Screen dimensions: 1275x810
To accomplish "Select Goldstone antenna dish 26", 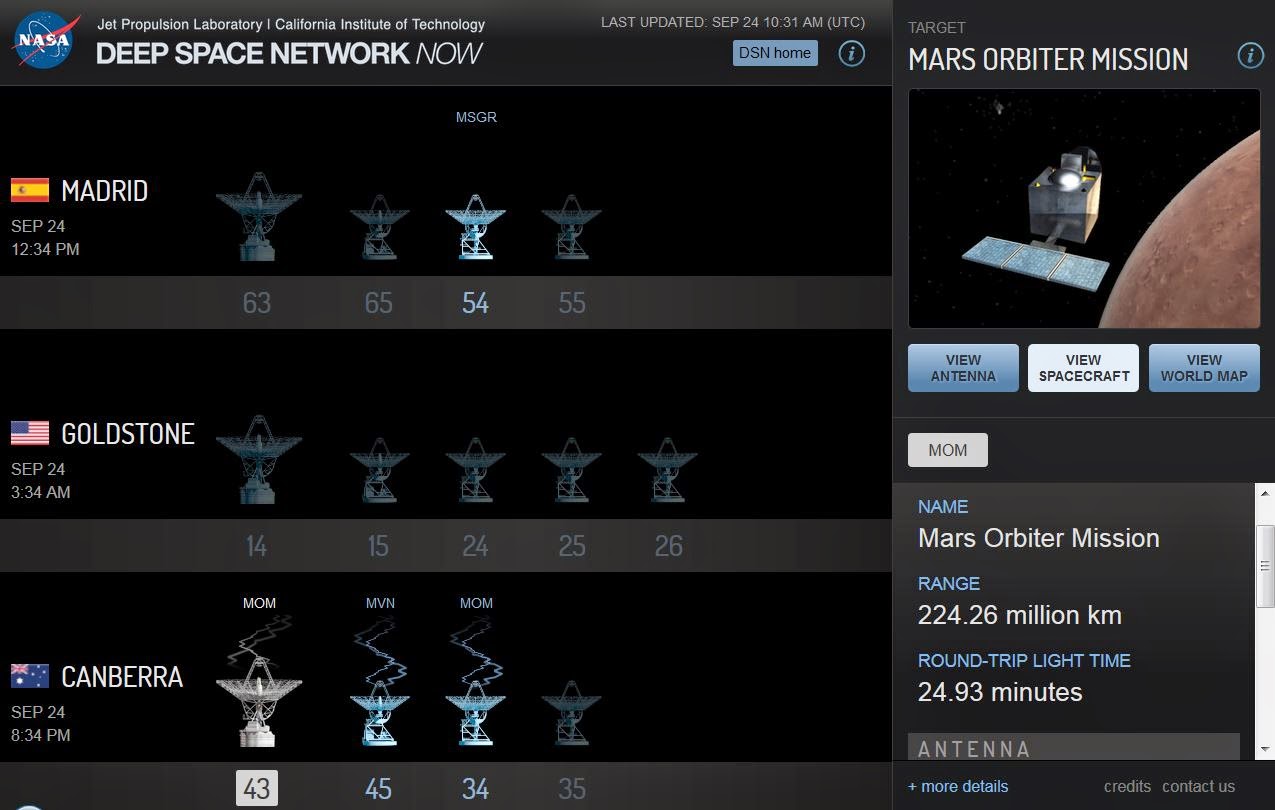I will point(667,470).
